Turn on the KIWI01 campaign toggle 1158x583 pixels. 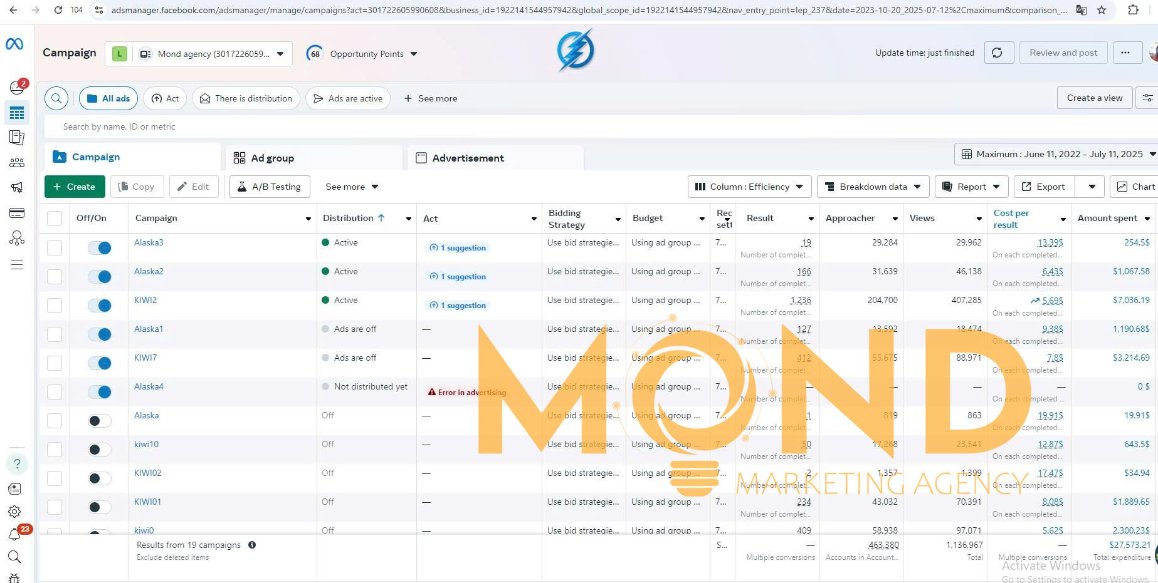(x=100, y=507)
